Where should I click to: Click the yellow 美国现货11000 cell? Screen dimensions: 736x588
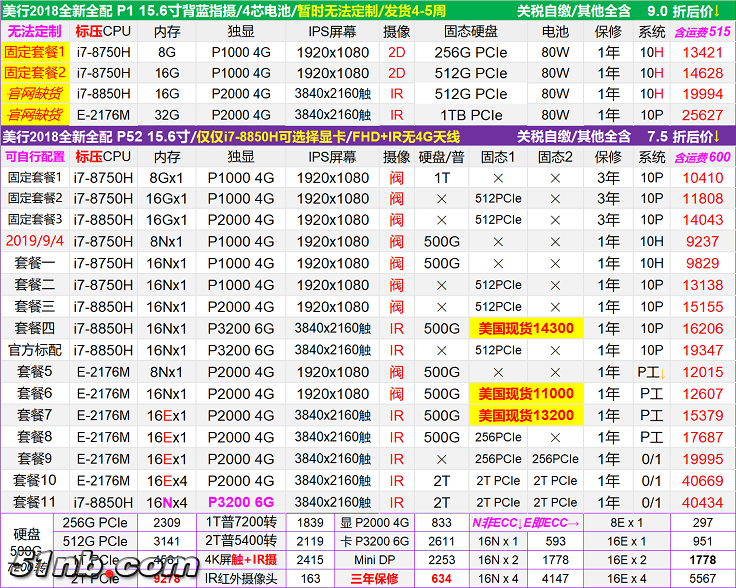pyautogui.click(x=526, y=393)
